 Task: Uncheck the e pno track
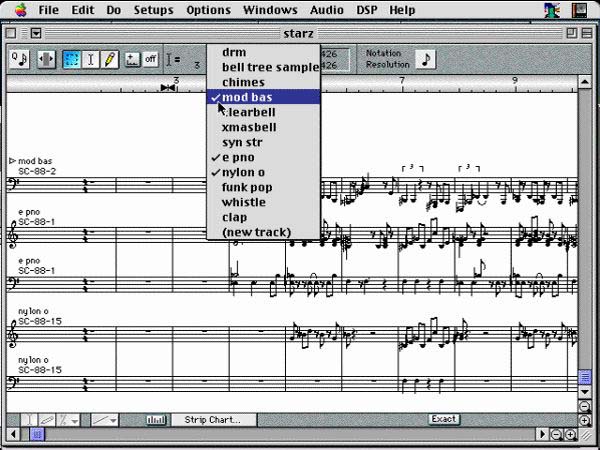coord(237,158)
